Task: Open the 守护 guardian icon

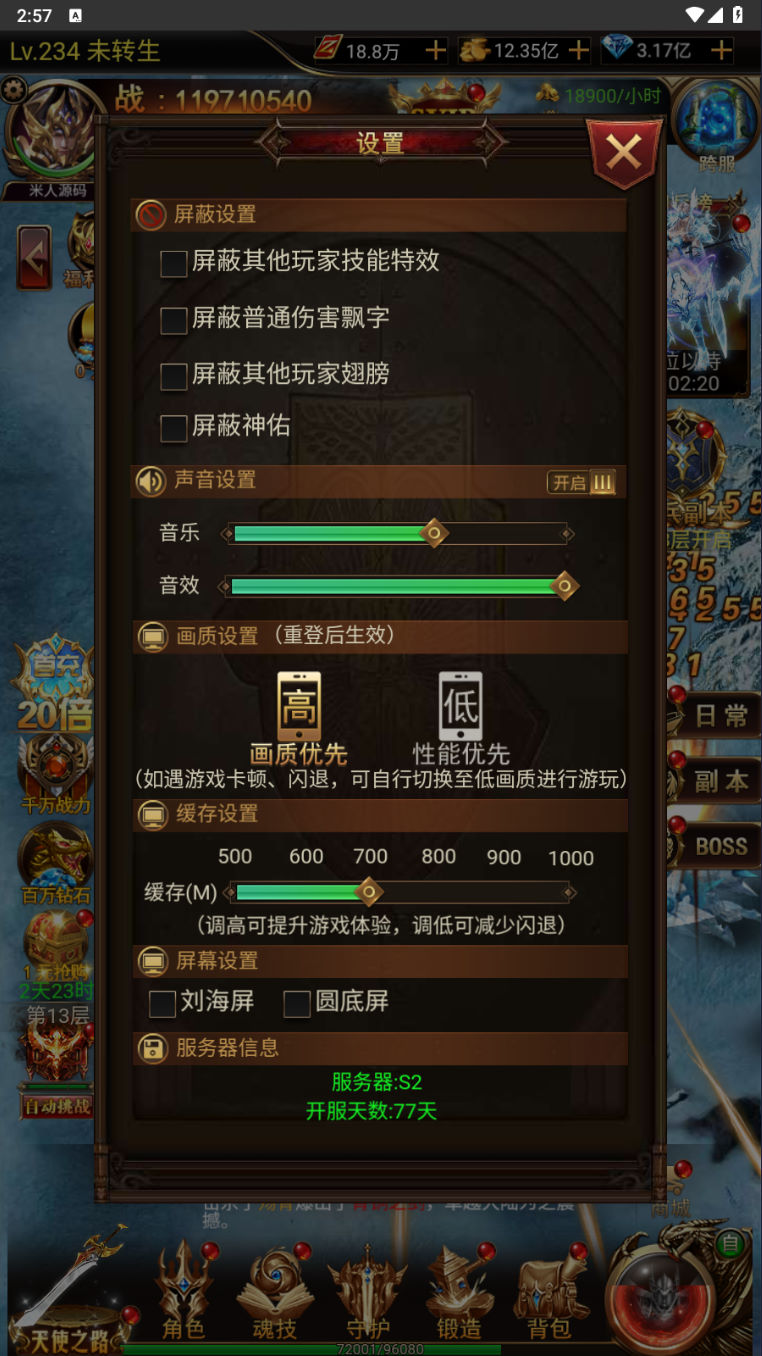Action: (367, 1292)
